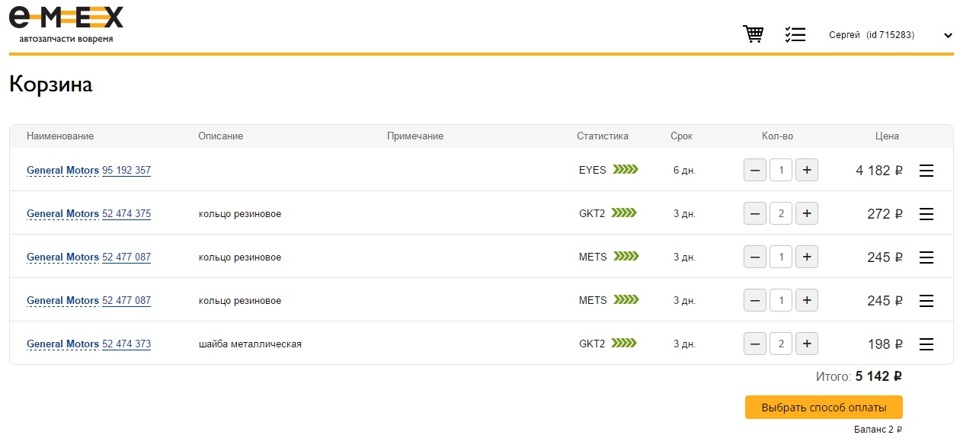Open hamburger menu for 52 474 375 row
This screenshot has width=960, height=438.
pos(926,214)
